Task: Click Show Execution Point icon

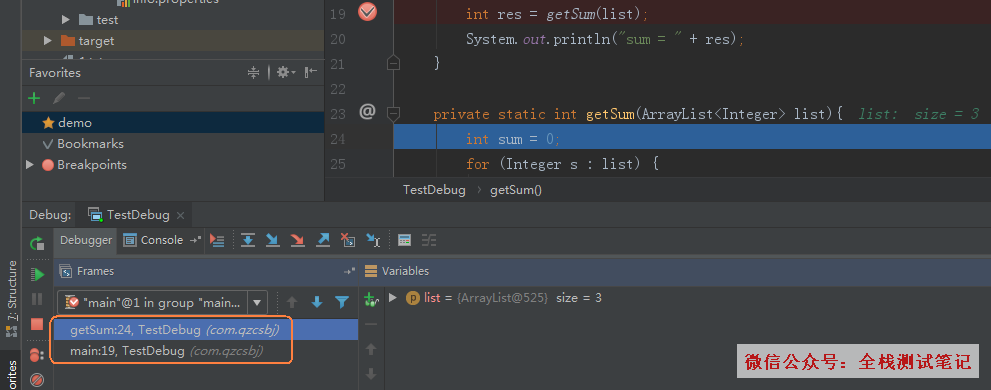Action: click(x=217, y=240)
